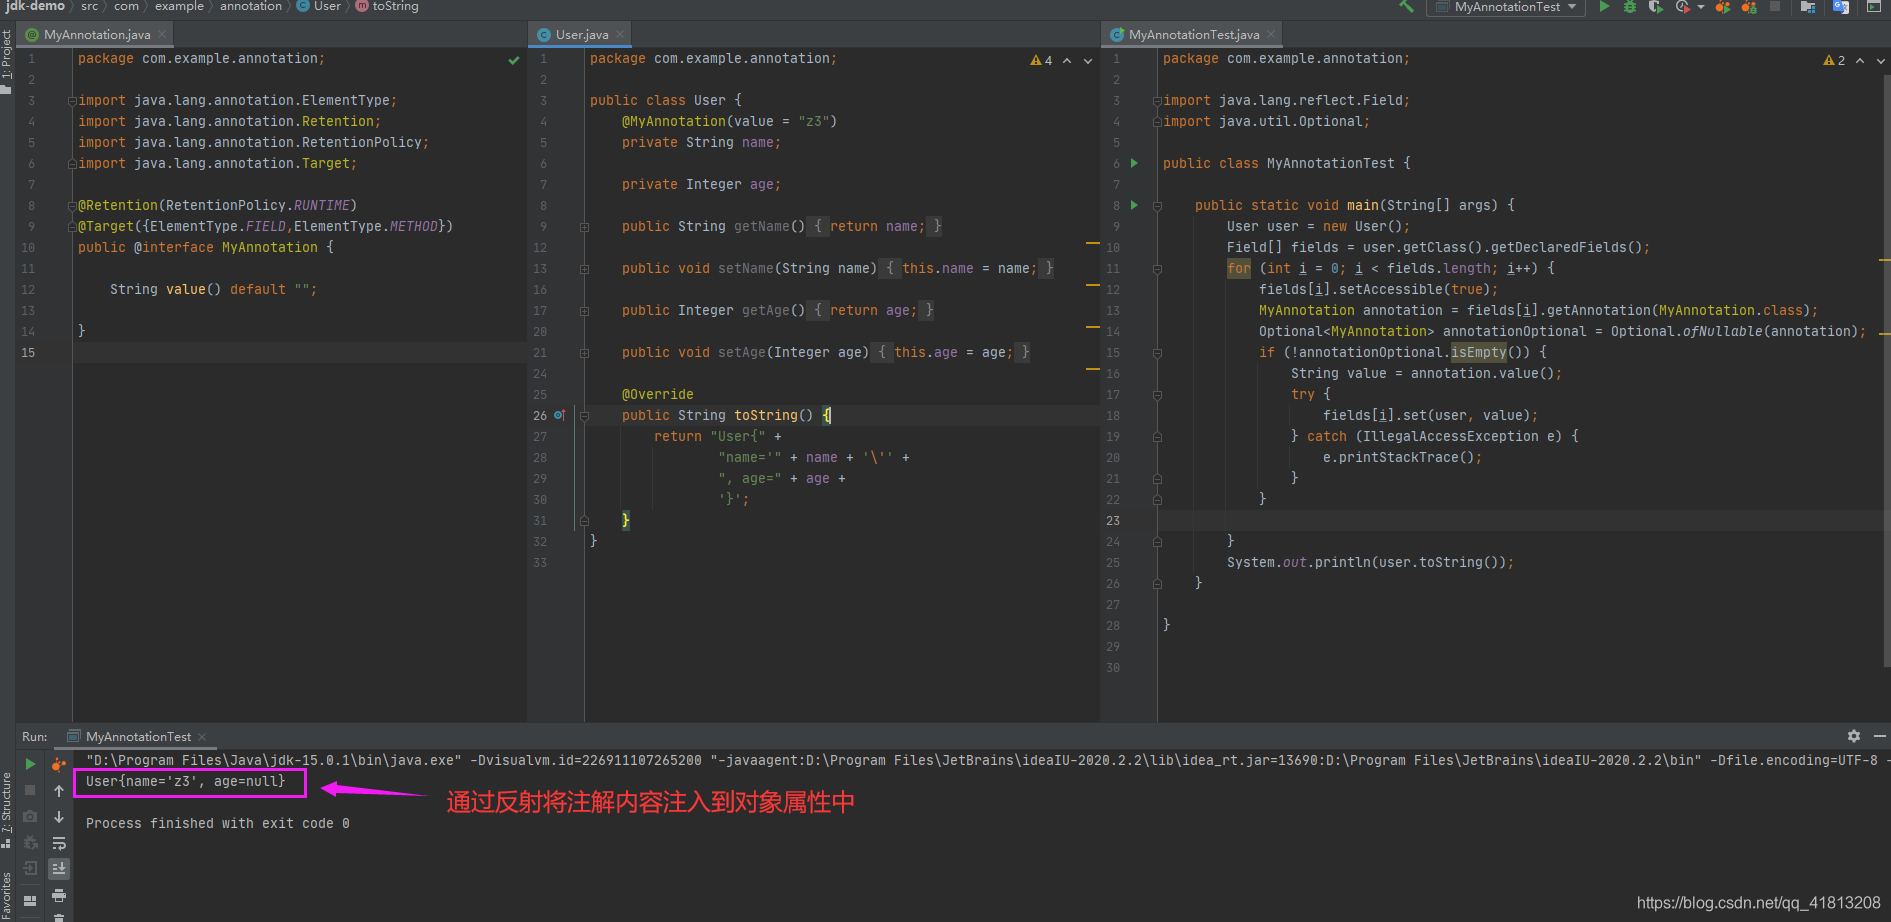Screen dimensions: 1891x922
Task: Click 'jdk-demo' project in breadcrumb
Action: click(x=35, y=6)
